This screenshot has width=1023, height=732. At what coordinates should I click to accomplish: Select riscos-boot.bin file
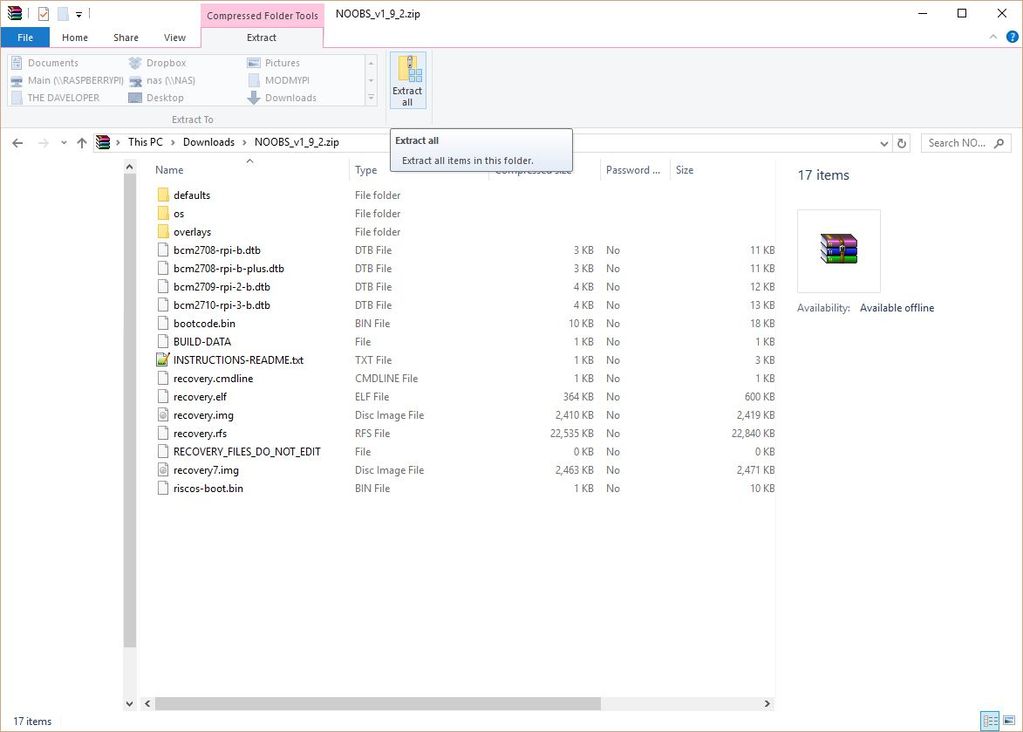coord(200,488)
